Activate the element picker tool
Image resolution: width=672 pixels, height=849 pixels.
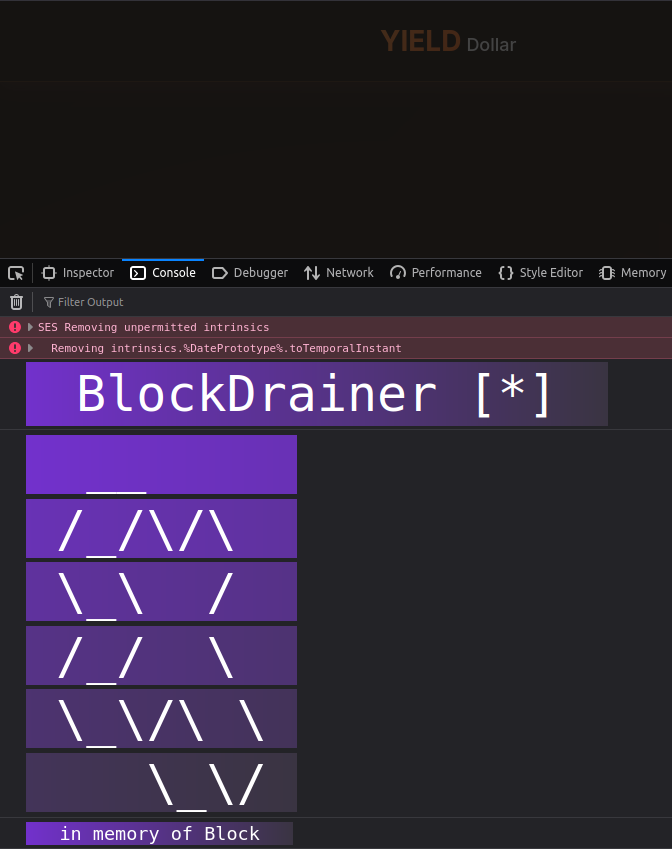(x=16, y=273)
